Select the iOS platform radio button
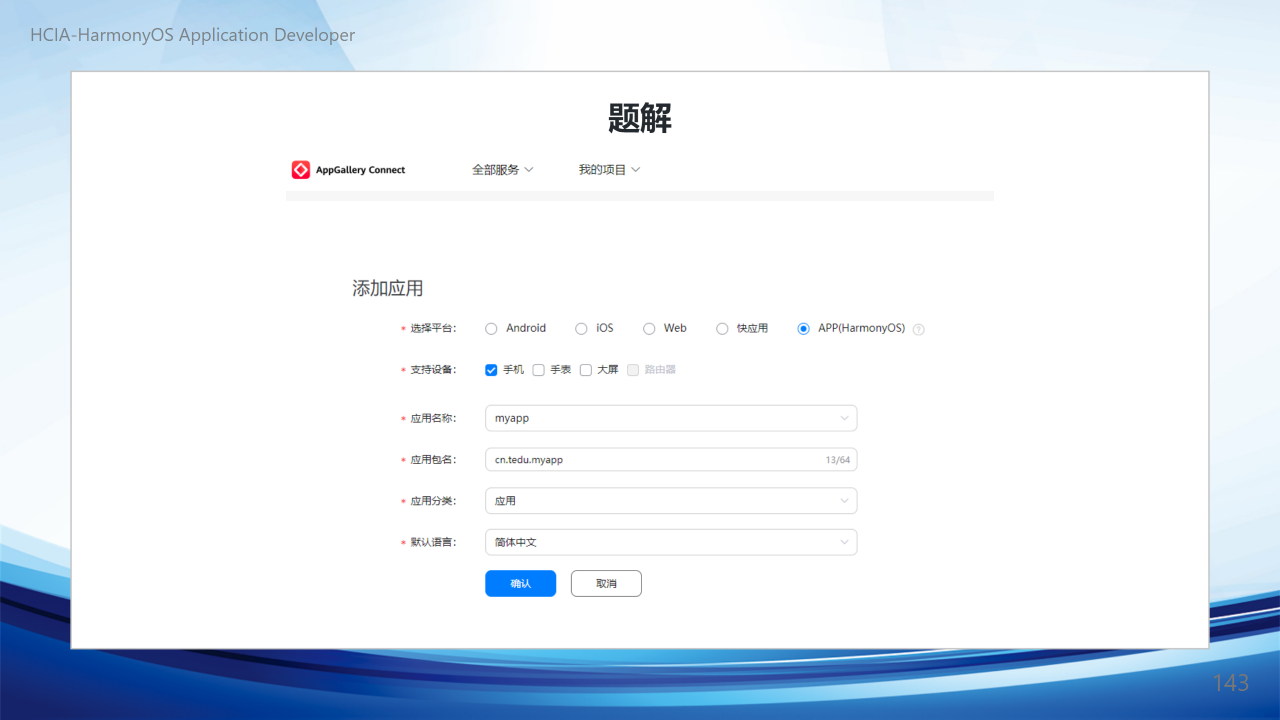The width and height of the screenshot is (1280, 720). pos(581,329)
